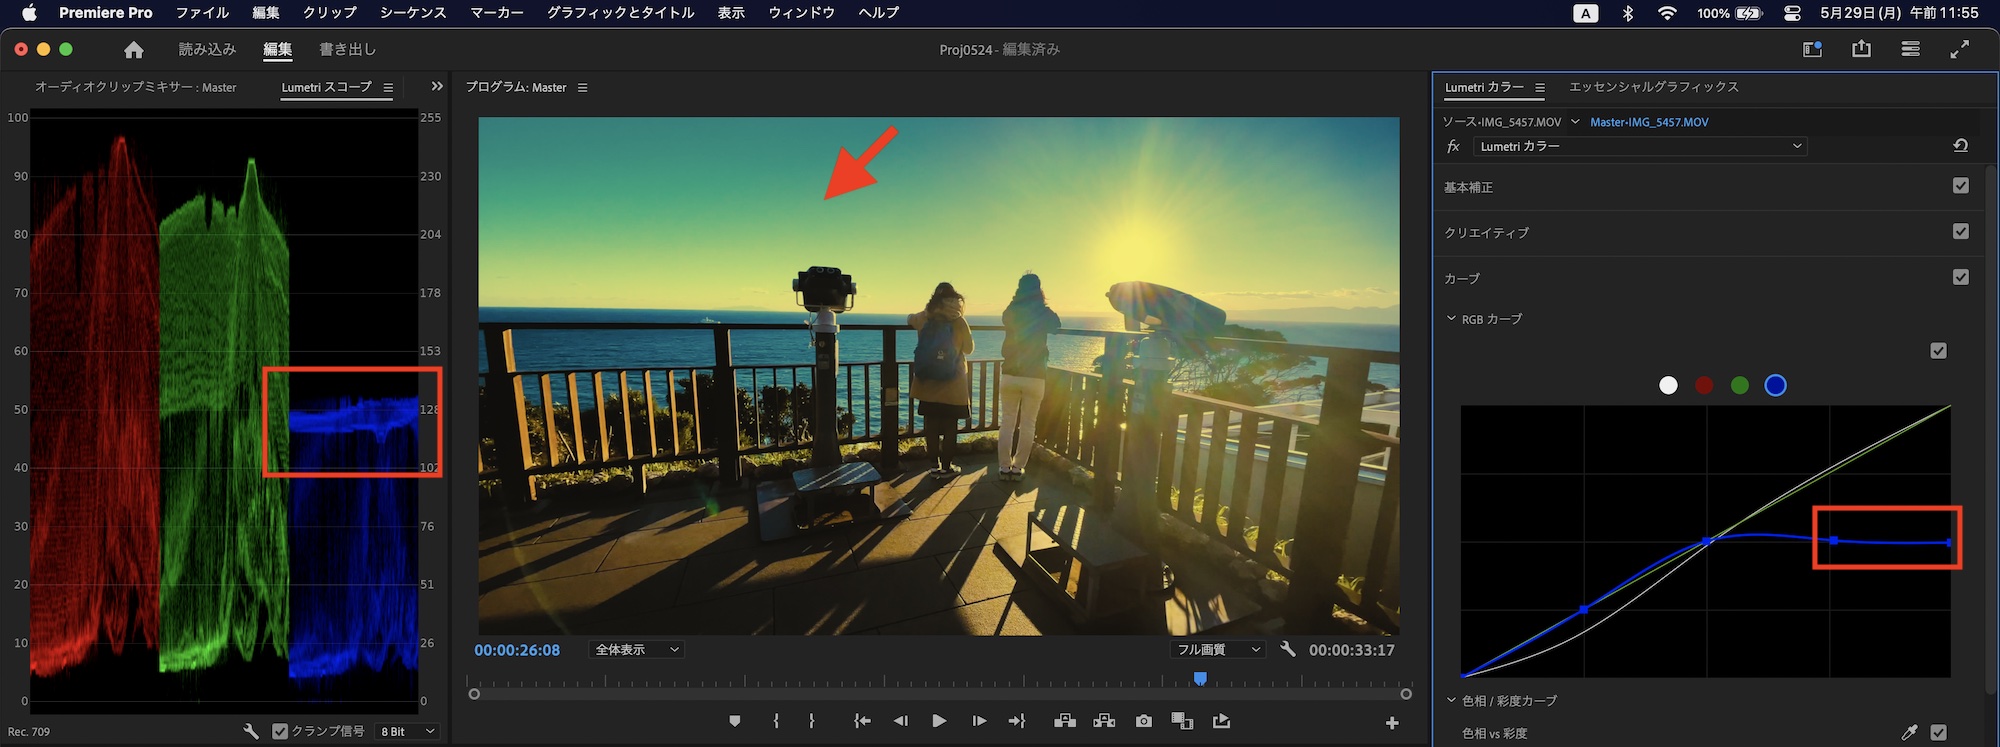Open the progress dashboard bars icon
The height and width of the screenshot is (747, 2000).
(x=1910, y=49)
